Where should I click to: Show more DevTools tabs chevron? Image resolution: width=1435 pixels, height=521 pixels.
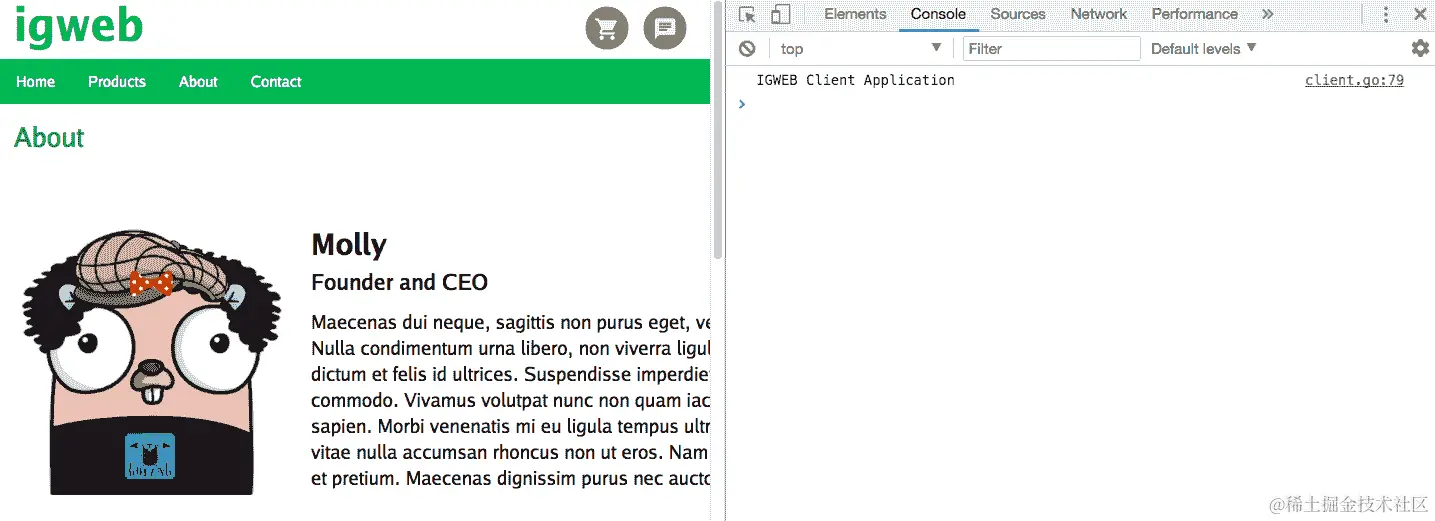tap(1268, 14)
